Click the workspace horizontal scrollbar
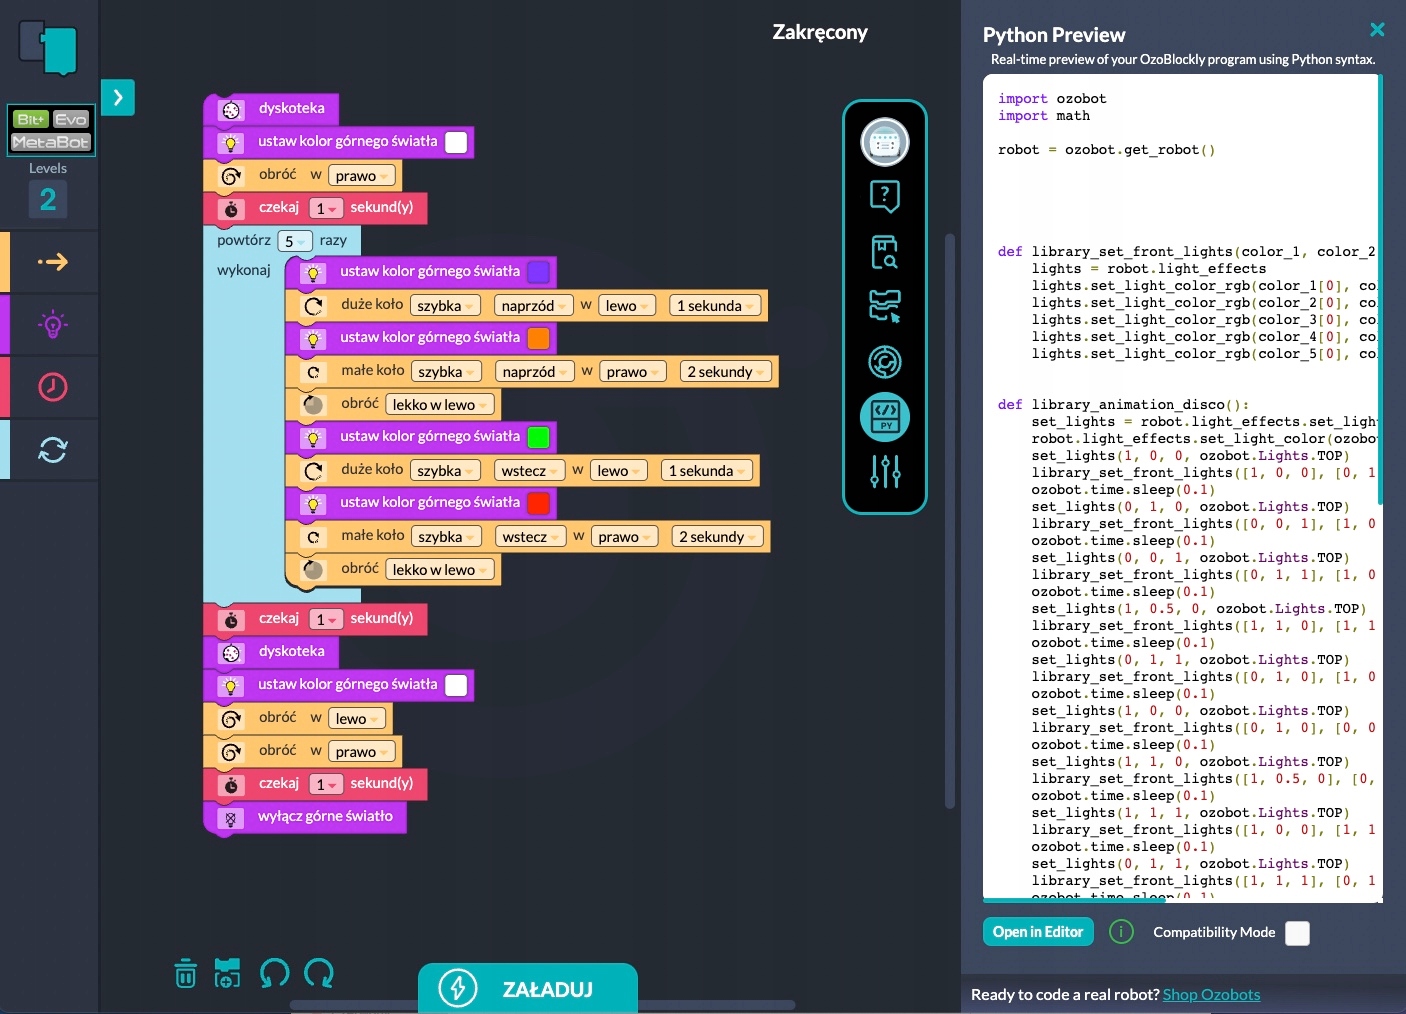This screenshot has height=1014, width=1406. [543, 1005]
